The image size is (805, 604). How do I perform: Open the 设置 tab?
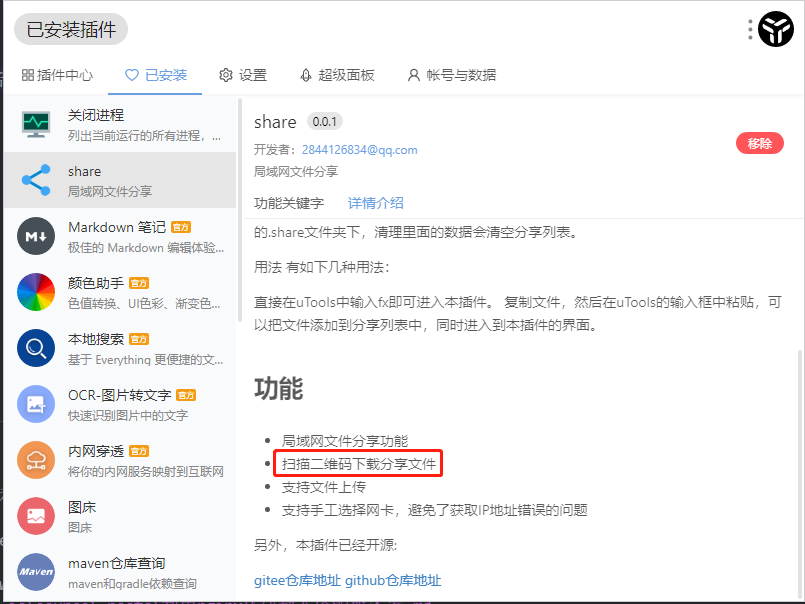click(x=243, y=75)
